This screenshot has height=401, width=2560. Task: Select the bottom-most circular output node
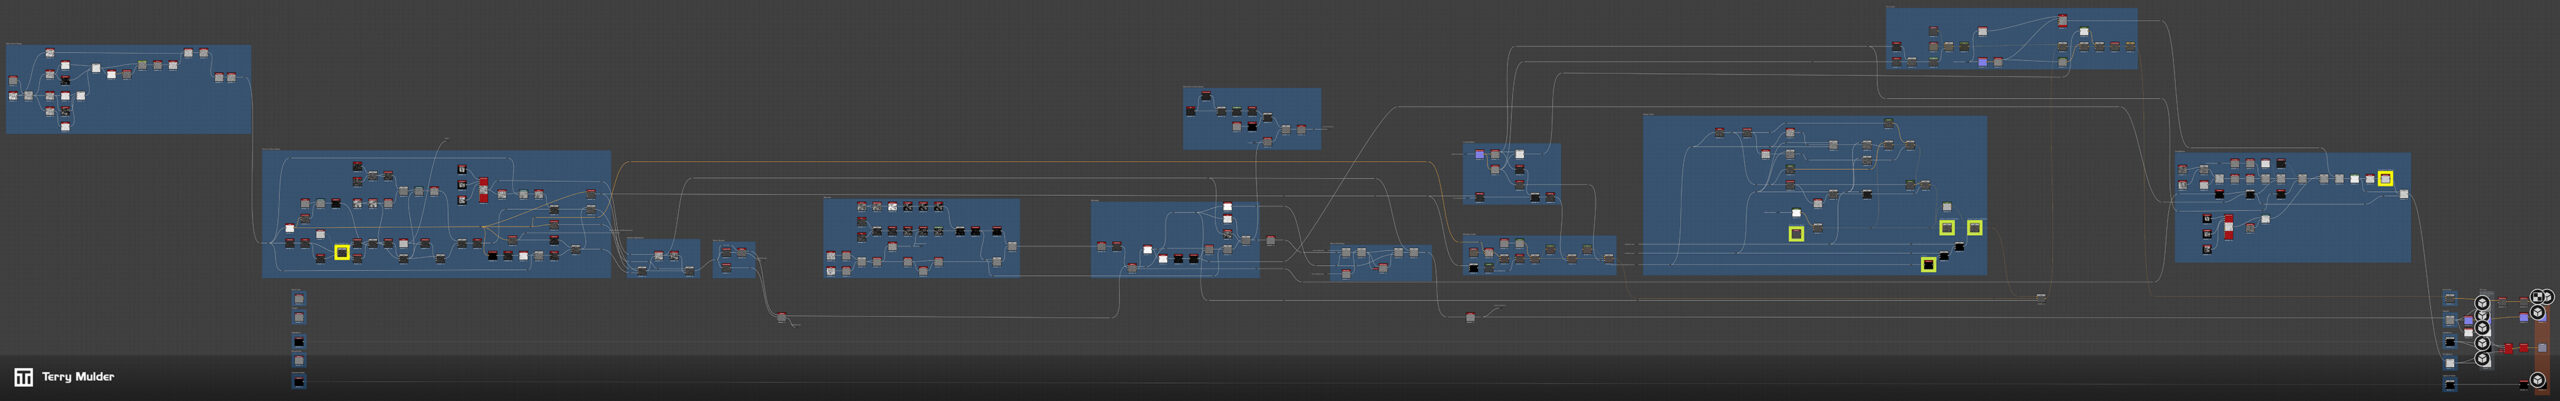(x=2537, y=380)
